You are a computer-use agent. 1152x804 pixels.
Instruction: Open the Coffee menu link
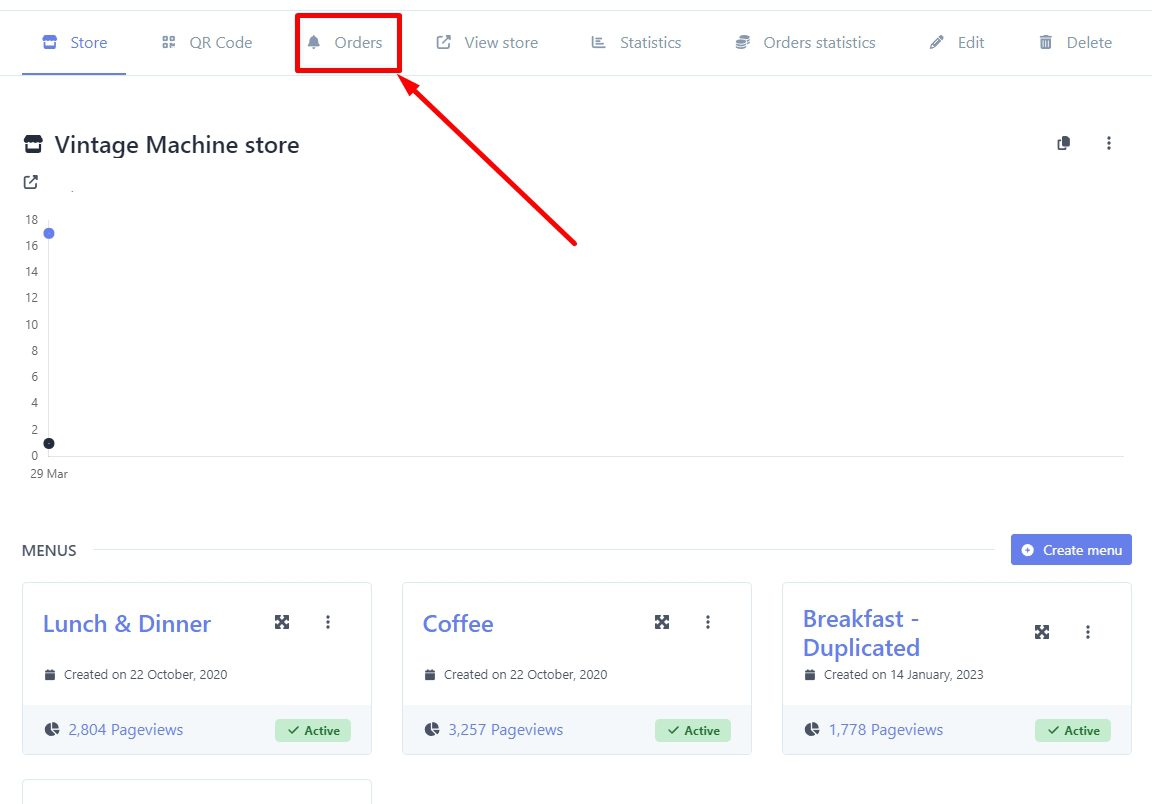pyautogui.click(x=458, y=624)
